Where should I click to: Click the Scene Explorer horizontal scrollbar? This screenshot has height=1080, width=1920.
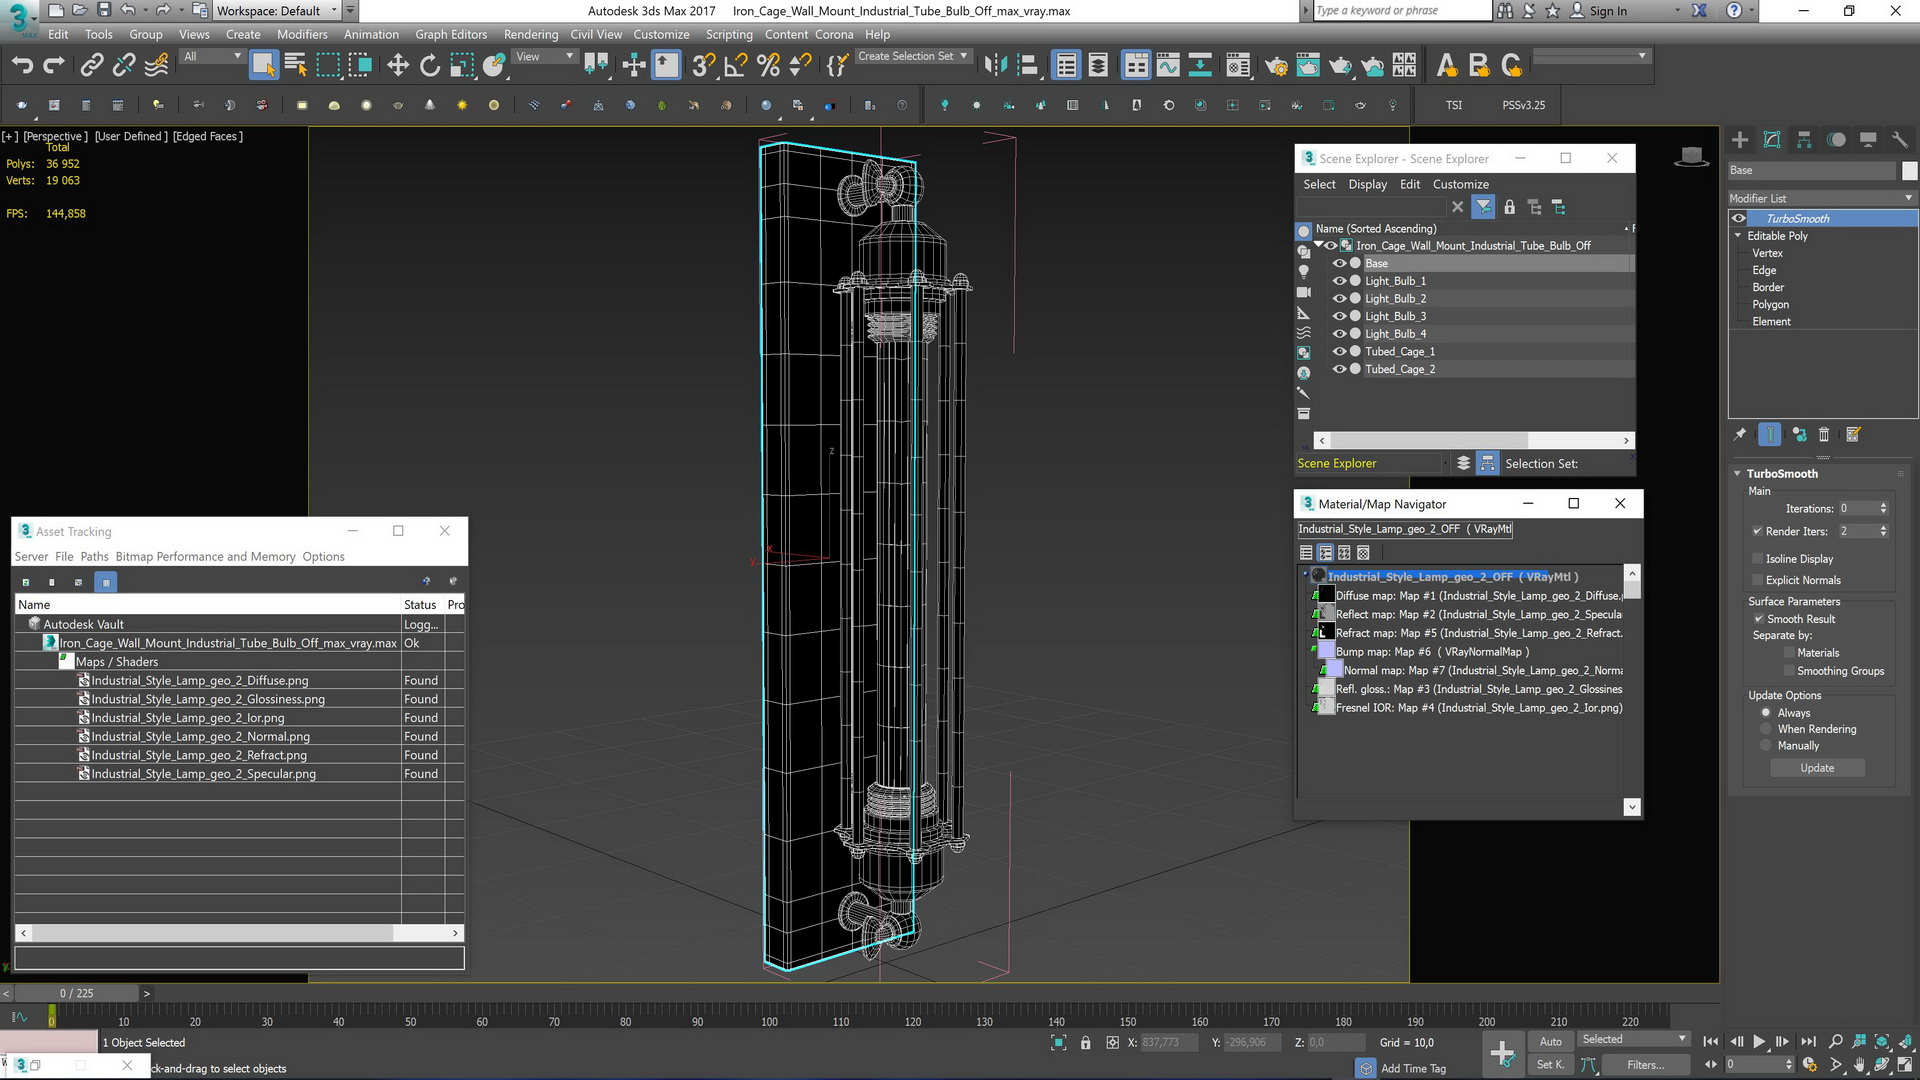click(1474, 440)
